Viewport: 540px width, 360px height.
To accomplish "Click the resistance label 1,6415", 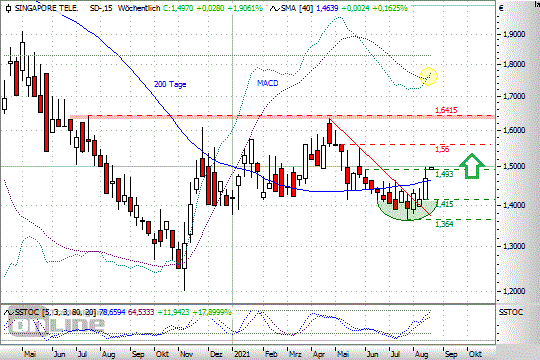I will click(446, 110).
